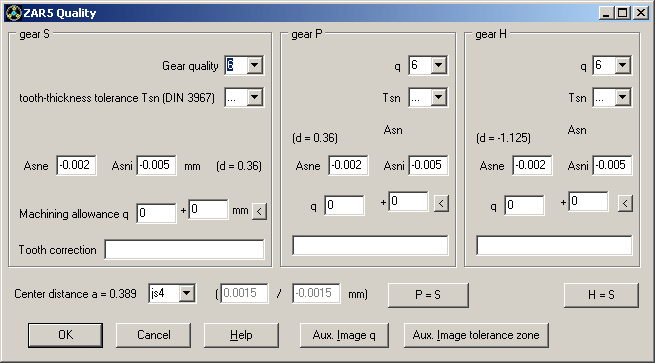Click the gear H Asni input field

coord(612,165)
